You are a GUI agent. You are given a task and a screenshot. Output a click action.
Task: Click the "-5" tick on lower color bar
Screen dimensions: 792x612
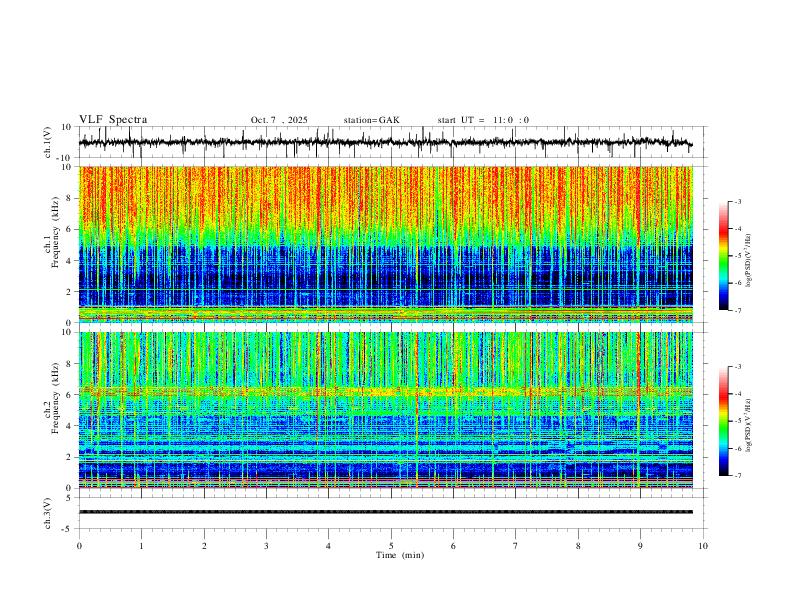(737, 421)
